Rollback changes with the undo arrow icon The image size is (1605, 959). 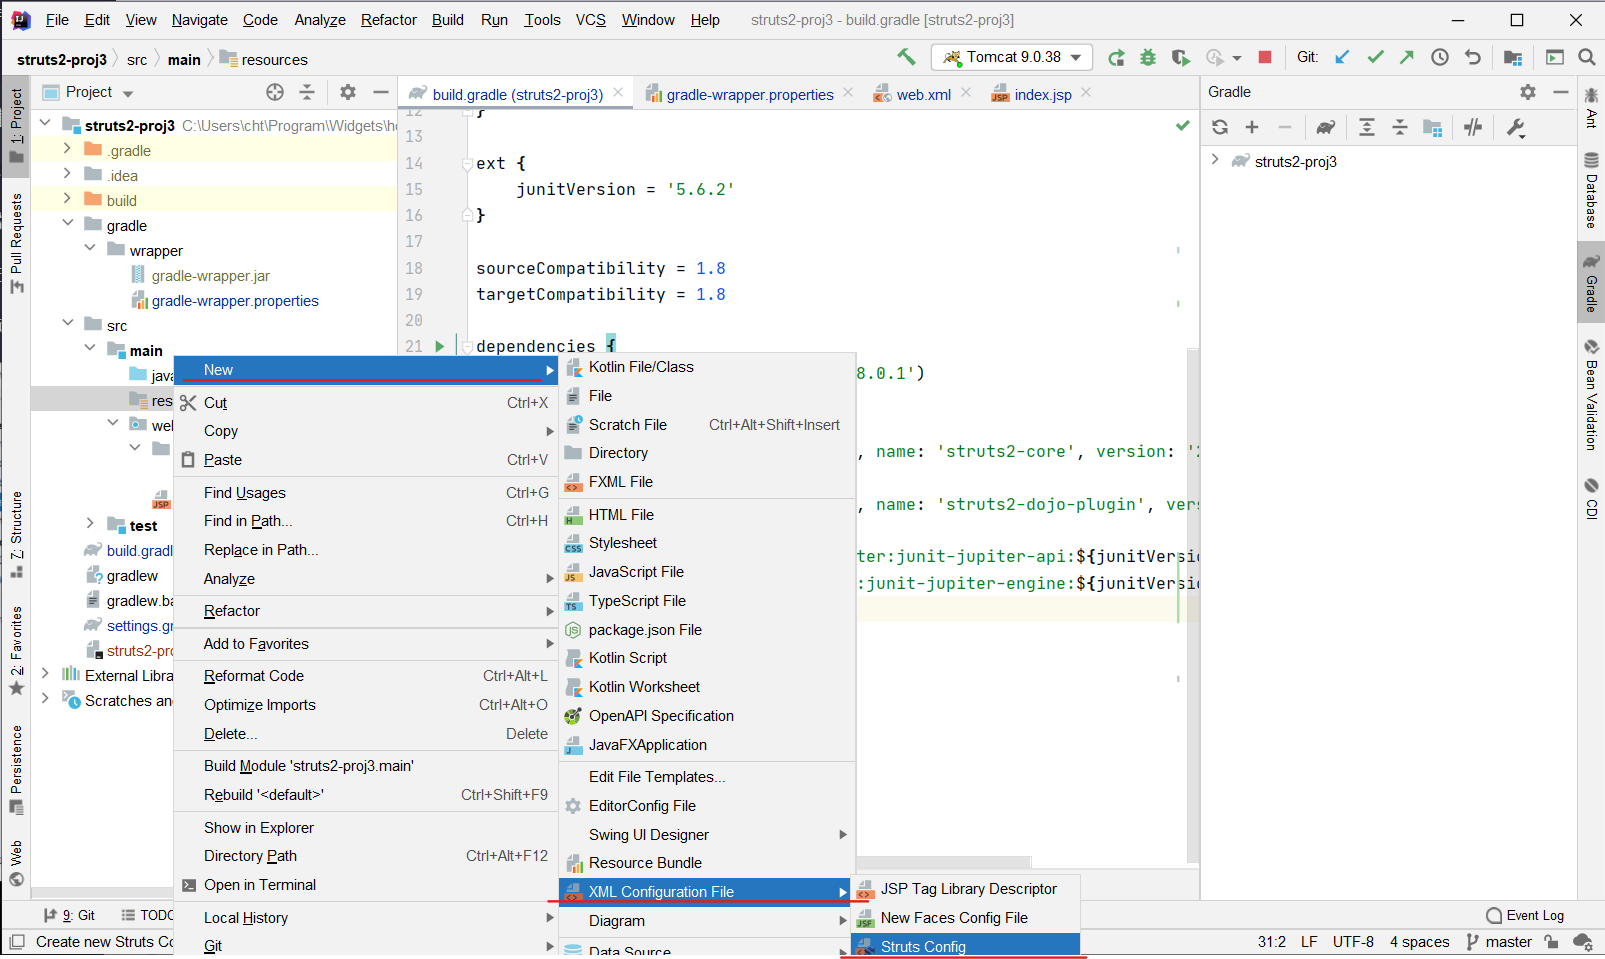pyautogui.click(x=1473, y=57)
